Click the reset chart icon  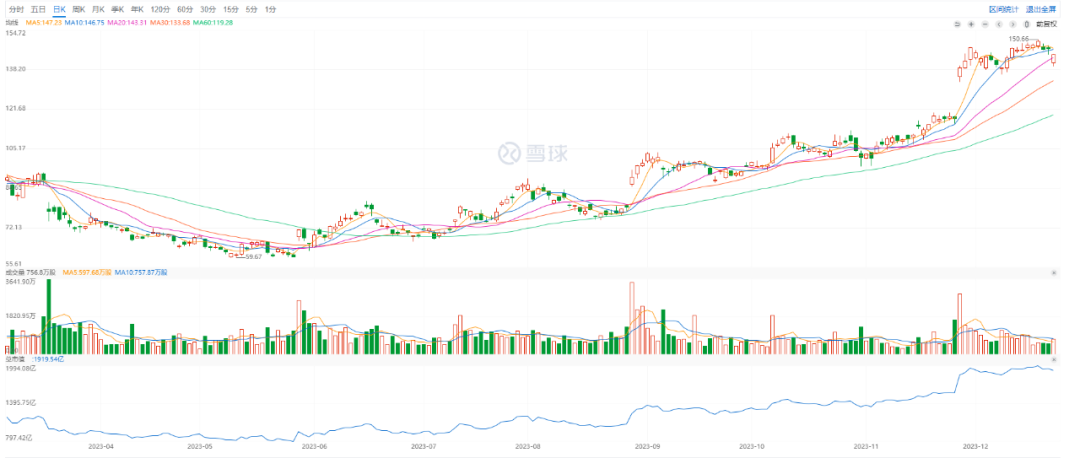[956, 22]
